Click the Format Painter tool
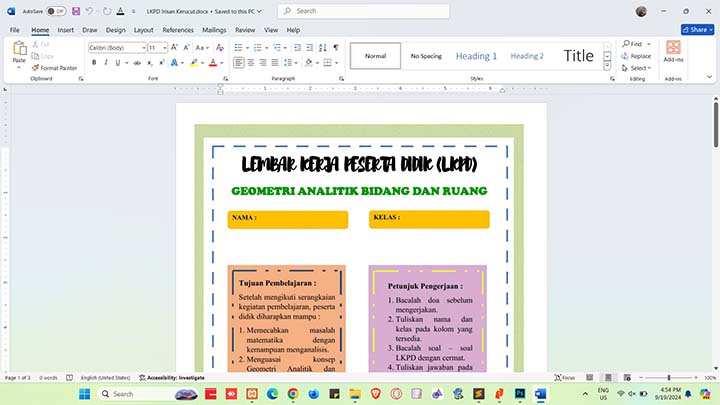This screenshot has width=720, height=405. point(54,68)
